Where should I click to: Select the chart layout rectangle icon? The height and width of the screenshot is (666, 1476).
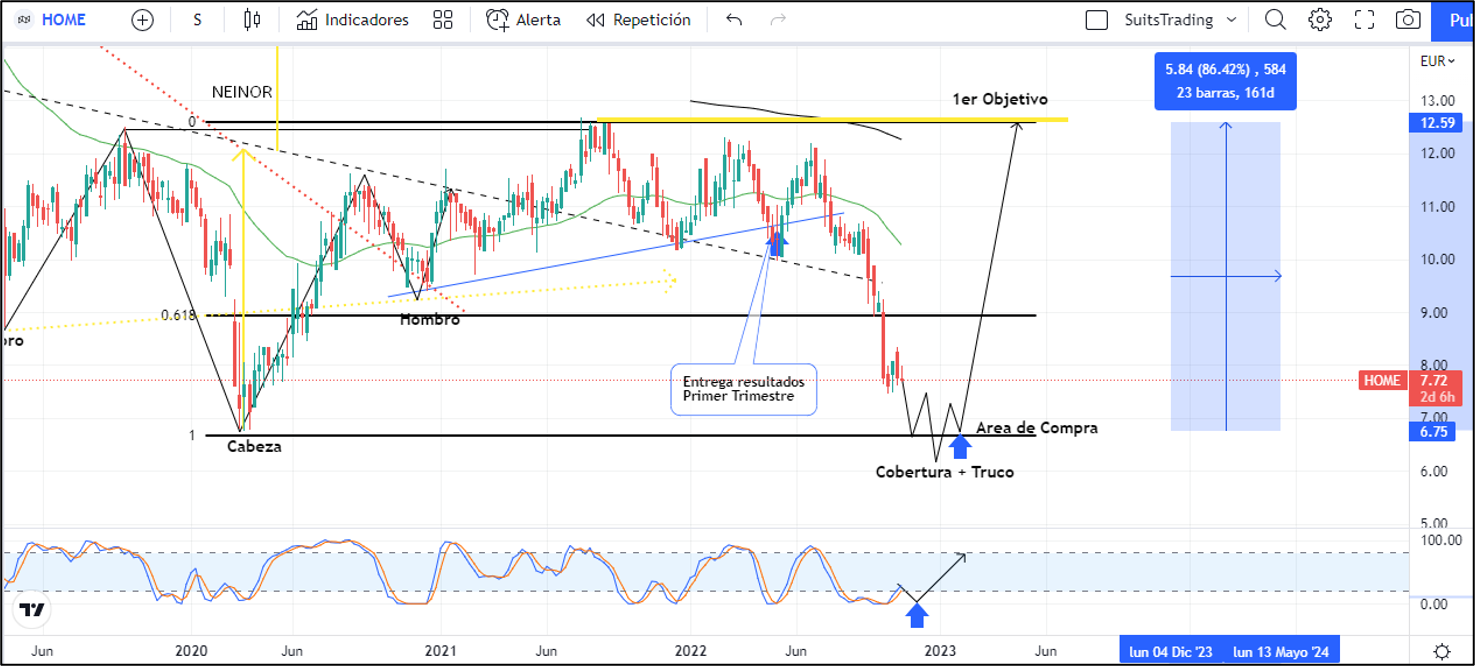pyautogui.click(x=1097, y=20)
